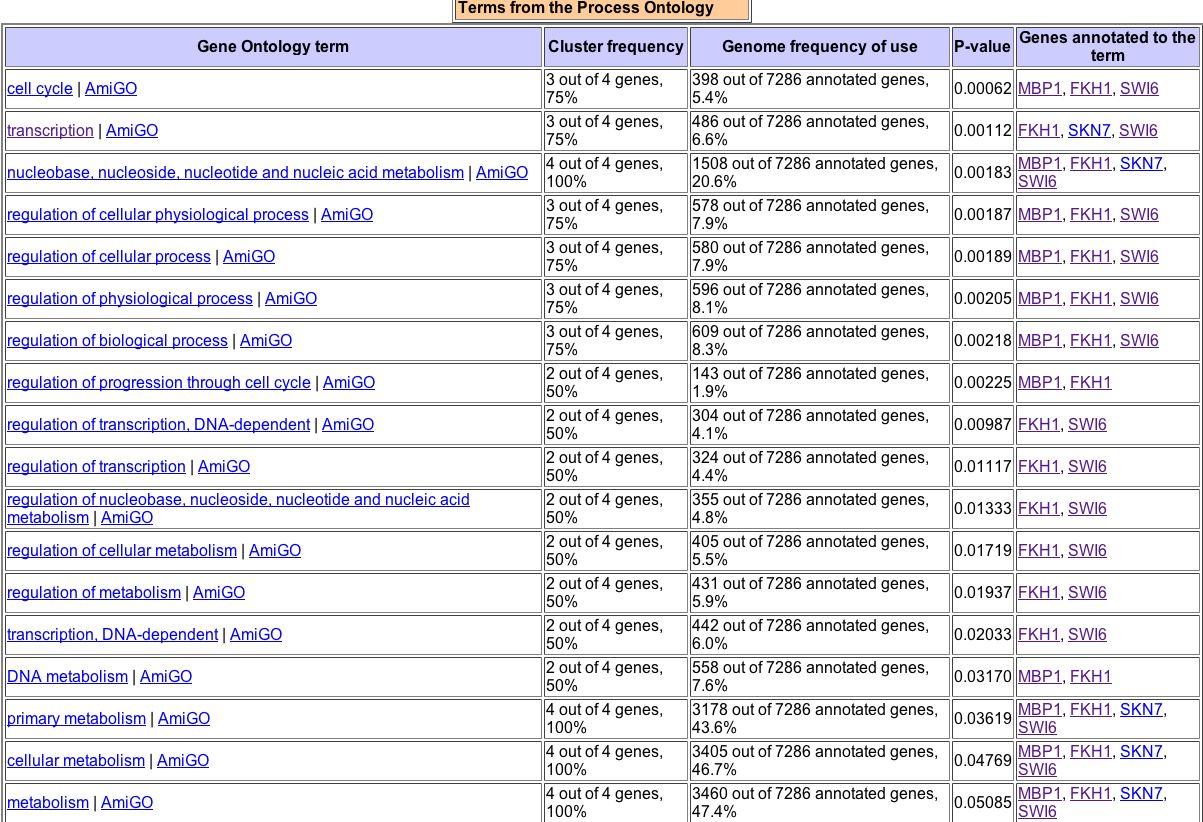Viewport: 1203px width, 822px height.
Task: Open SWI6 link in 'regulation of metabolism' row
Action: tap(1087, 593)
